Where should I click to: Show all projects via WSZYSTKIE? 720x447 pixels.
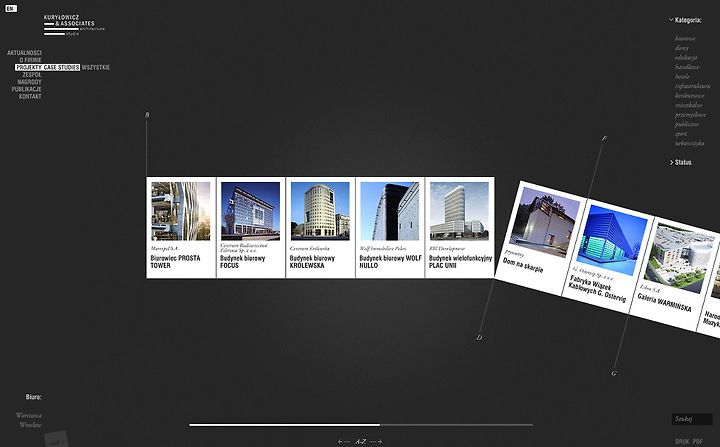coord(96,68)
